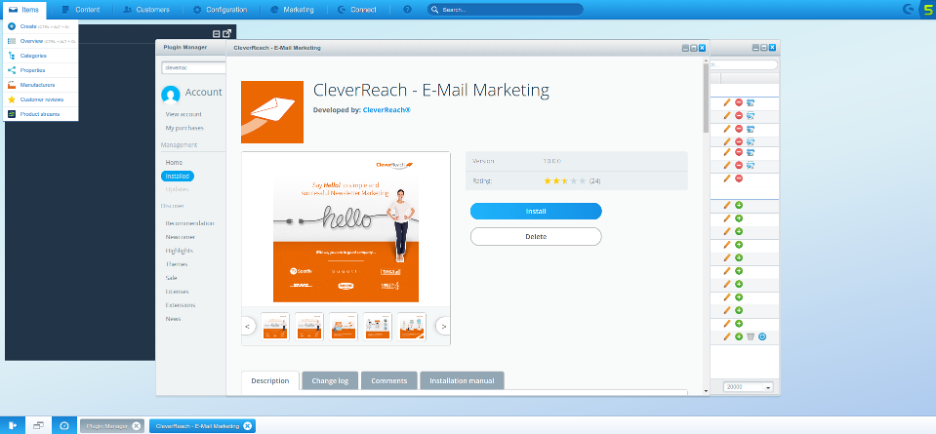
Task: Click the blue reload icon in the plugin list
Action: (762, 337)
